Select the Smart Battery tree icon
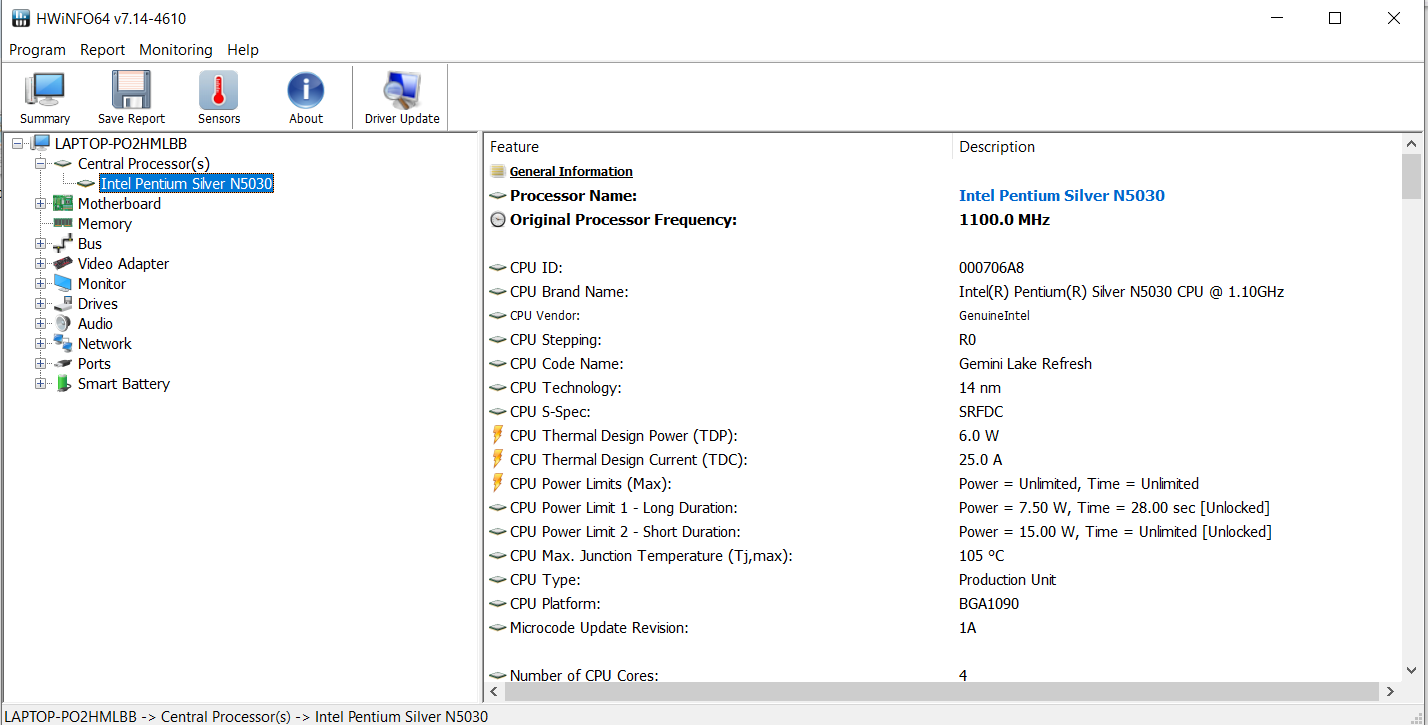1428x725 pixels. [x=63, y=384]
